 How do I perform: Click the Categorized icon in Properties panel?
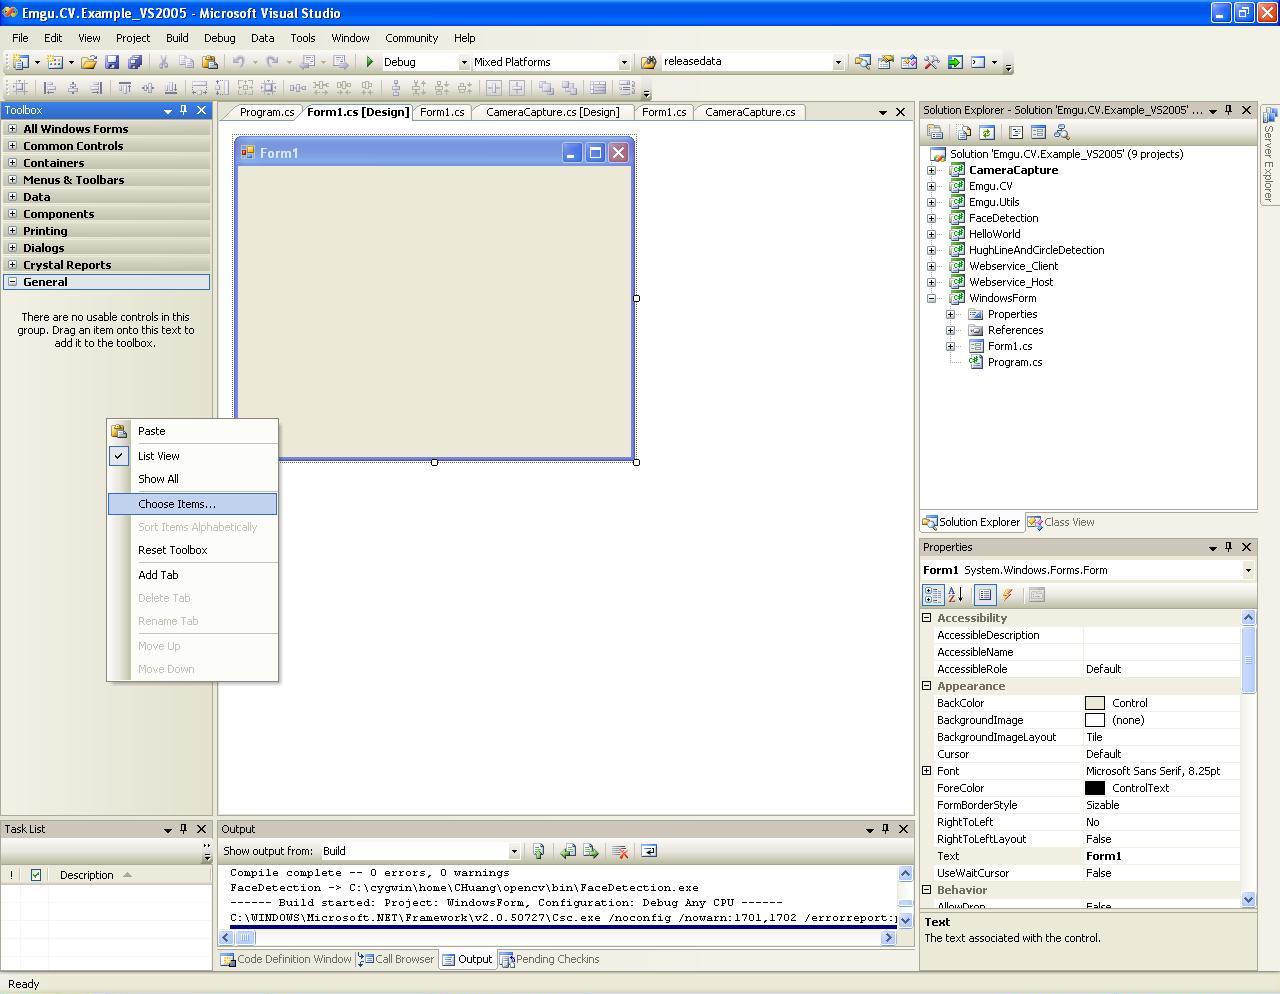(x=933, y=595)
